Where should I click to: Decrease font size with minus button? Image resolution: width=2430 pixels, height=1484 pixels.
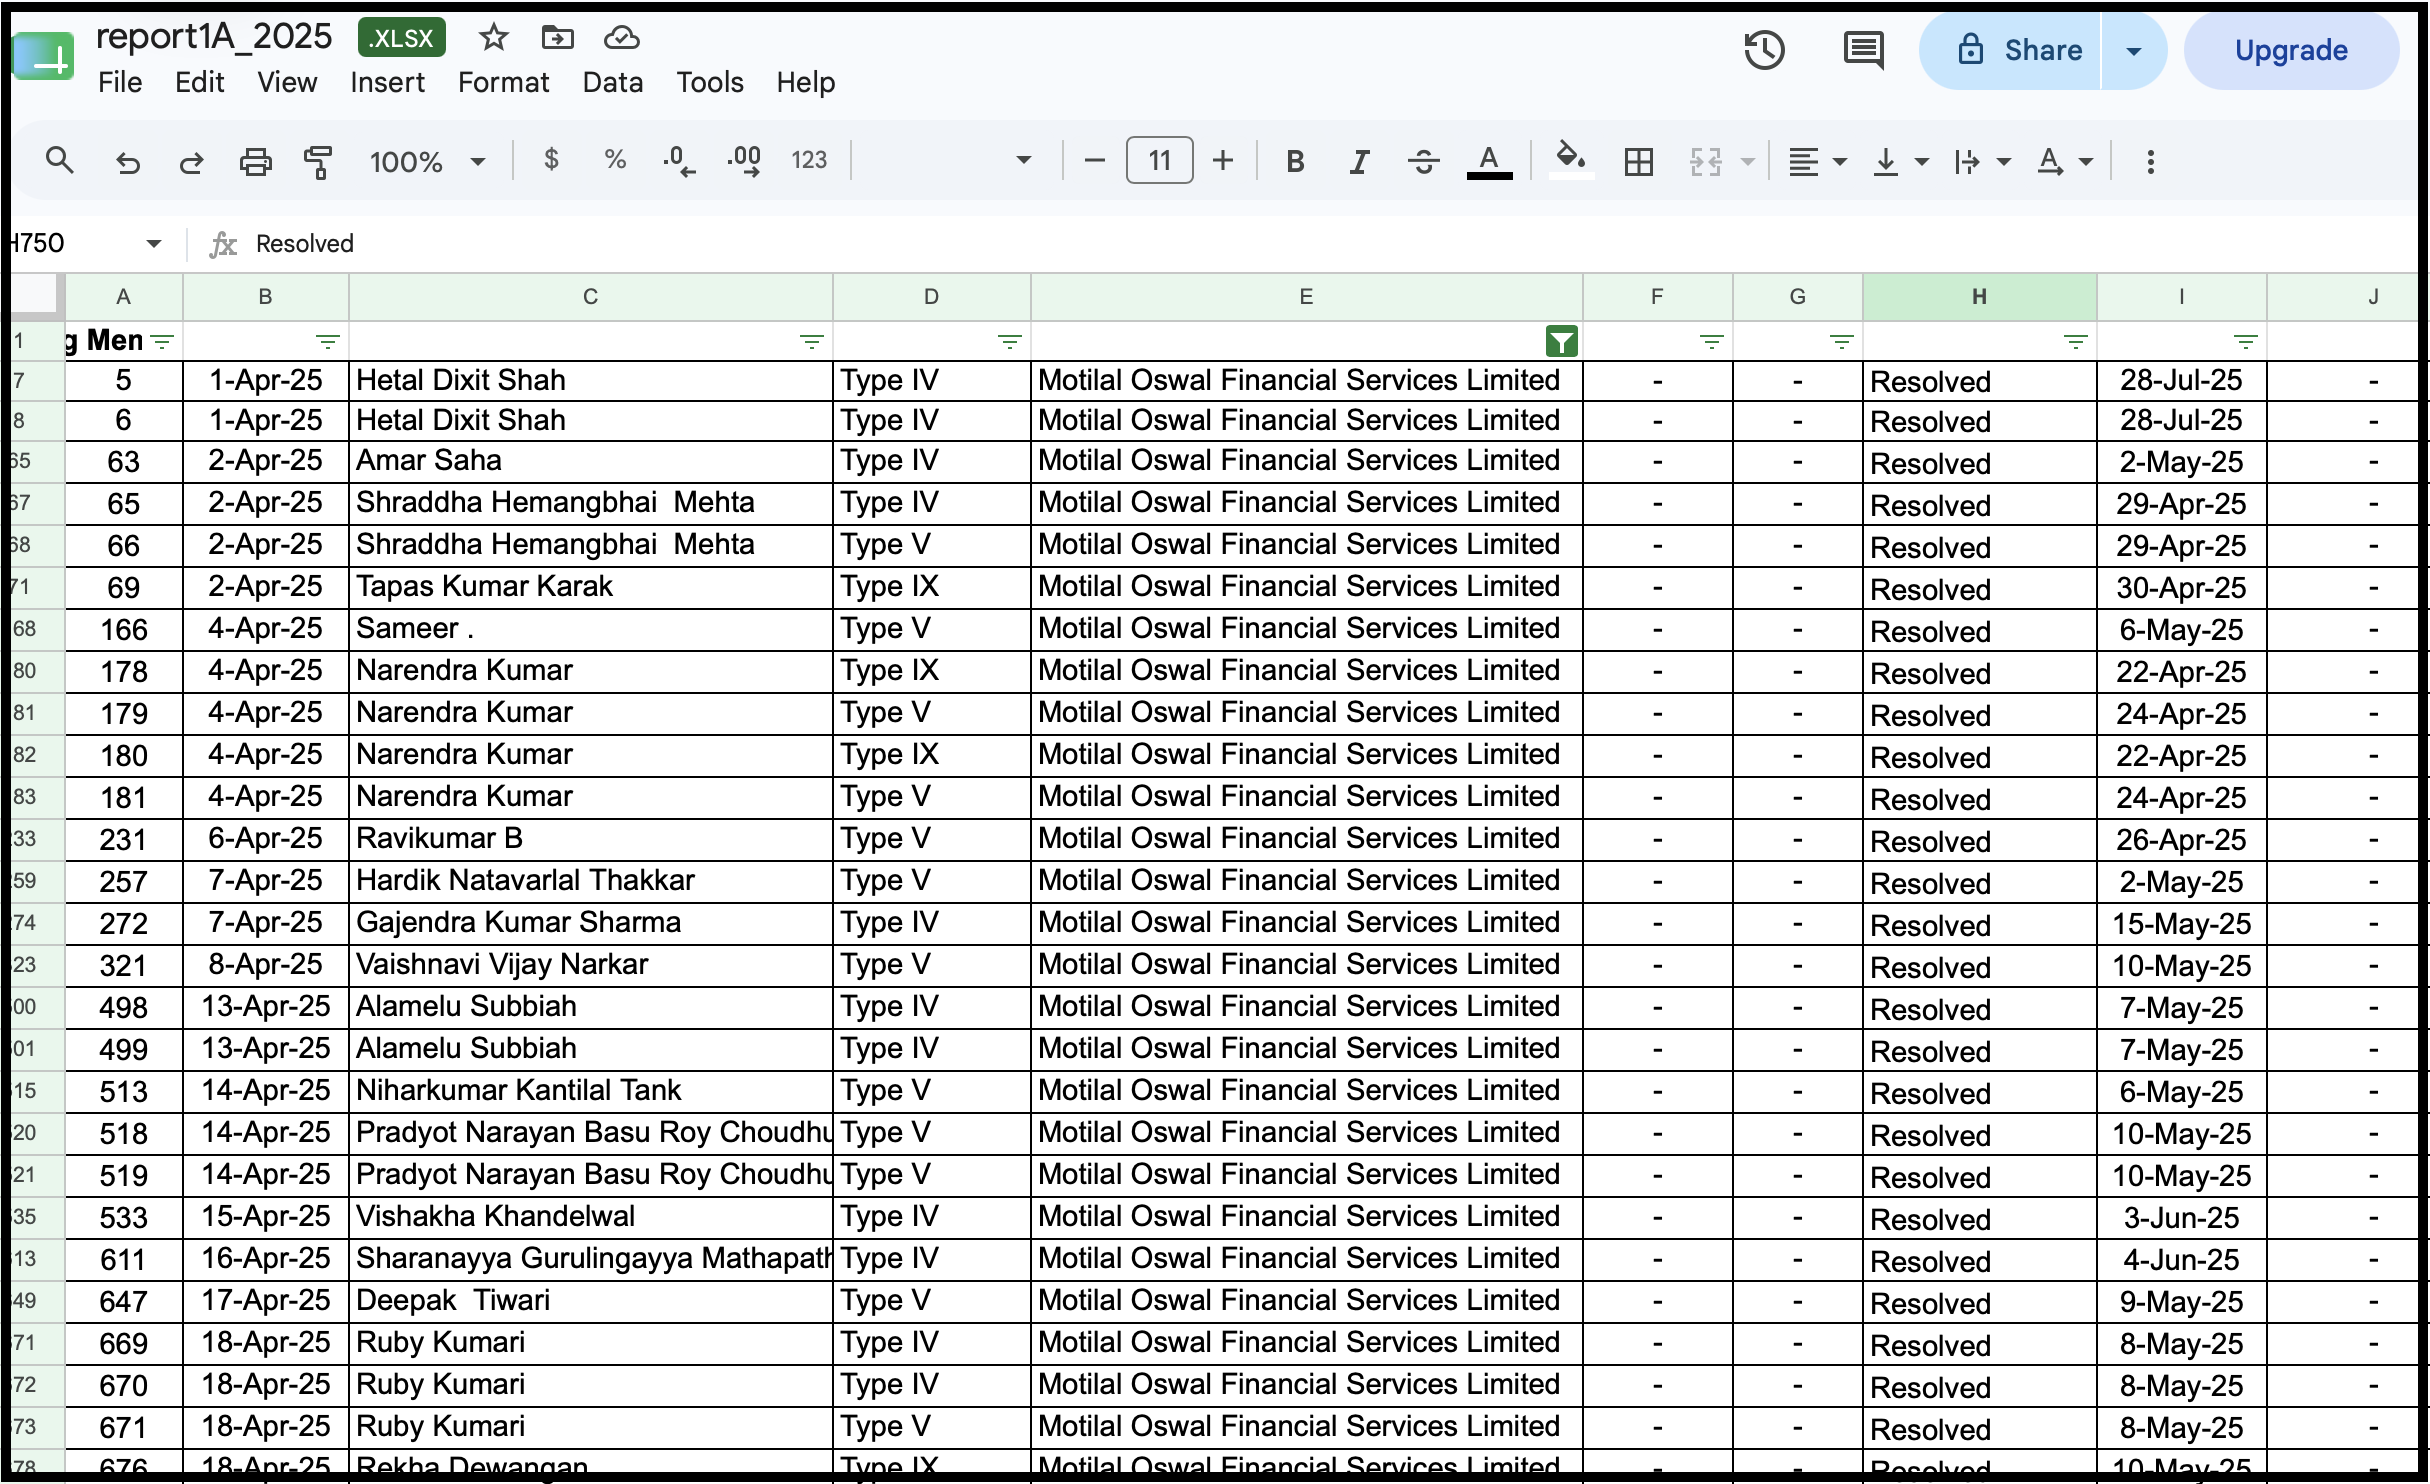click(1094, 160)
